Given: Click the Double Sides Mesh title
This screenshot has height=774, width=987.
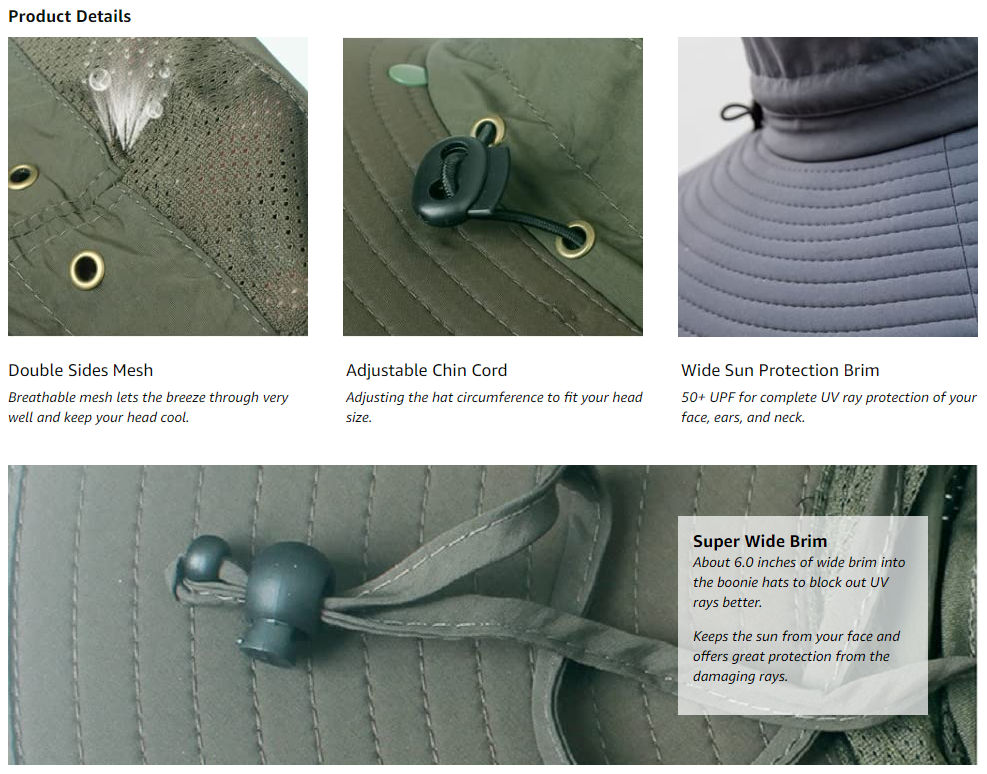Looking at the screenshot, I should (x=81, y=370).
